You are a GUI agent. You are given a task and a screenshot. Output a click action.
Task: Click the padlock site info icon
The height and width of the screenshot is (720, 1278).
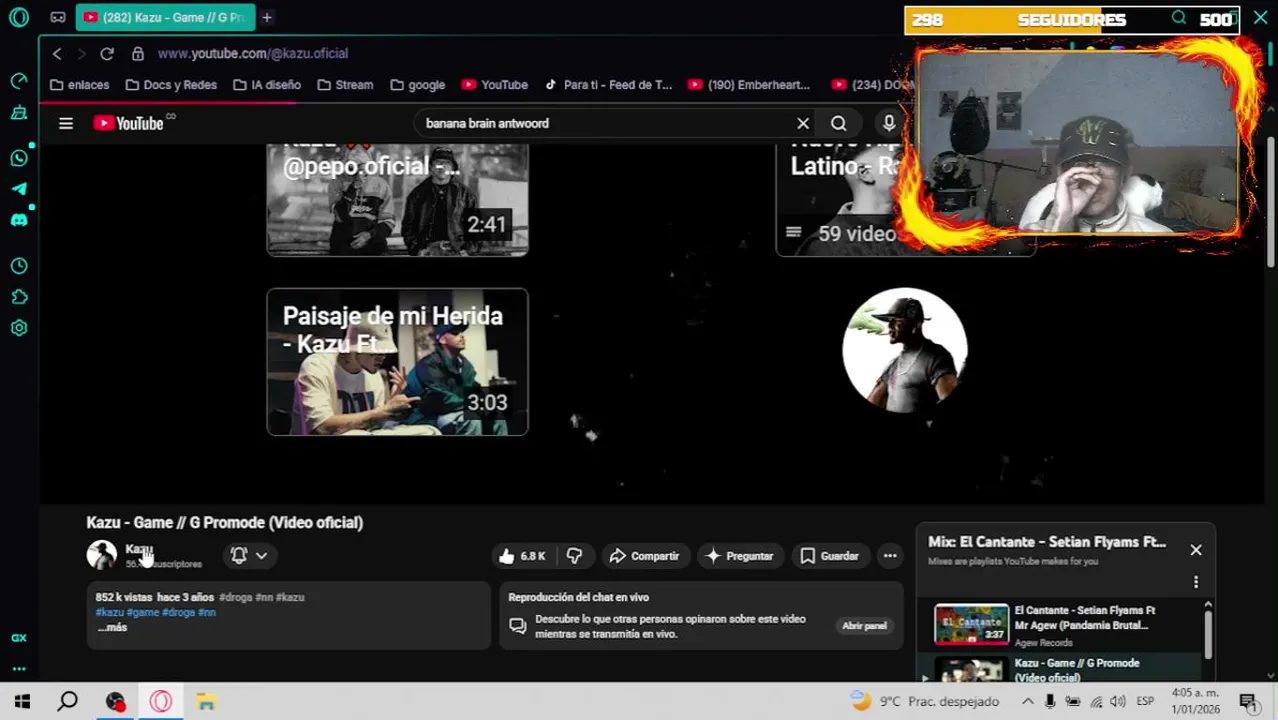click(x=138, y=53)
